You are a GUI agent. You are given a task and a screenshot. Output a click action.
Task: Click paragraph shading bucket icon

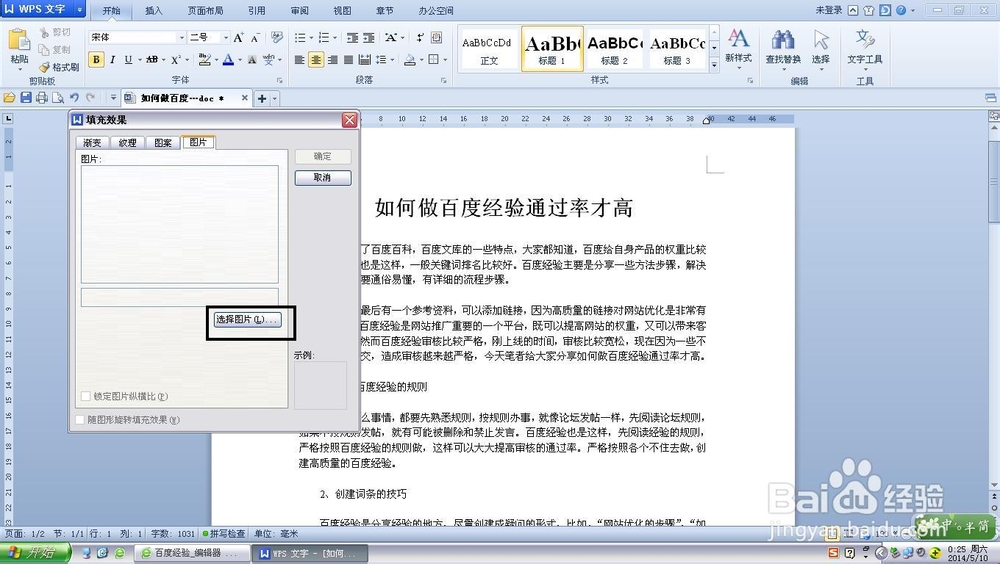[x=409, y=59]
